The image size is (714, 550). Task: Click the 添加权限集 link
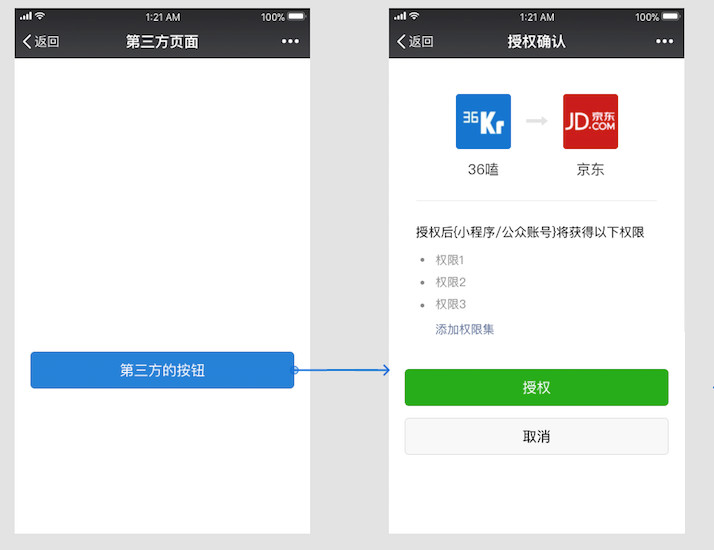tap(464, 329)
